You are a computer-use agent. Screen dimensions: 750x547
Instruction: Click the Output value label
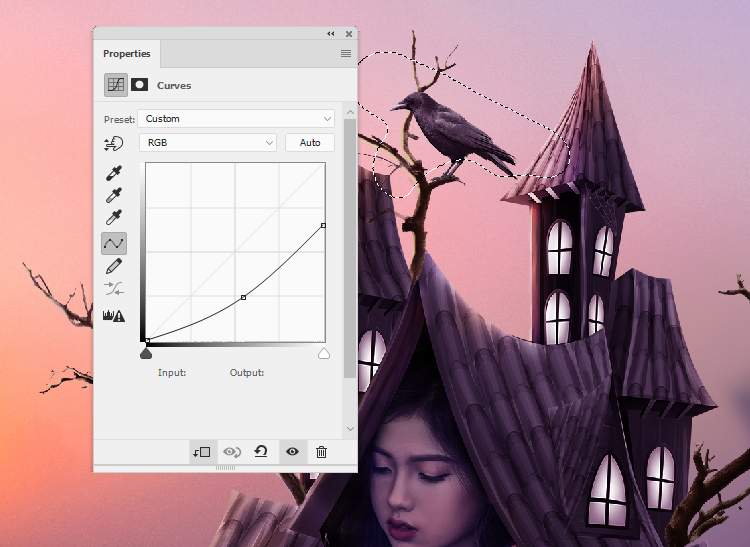coord(246,372)
